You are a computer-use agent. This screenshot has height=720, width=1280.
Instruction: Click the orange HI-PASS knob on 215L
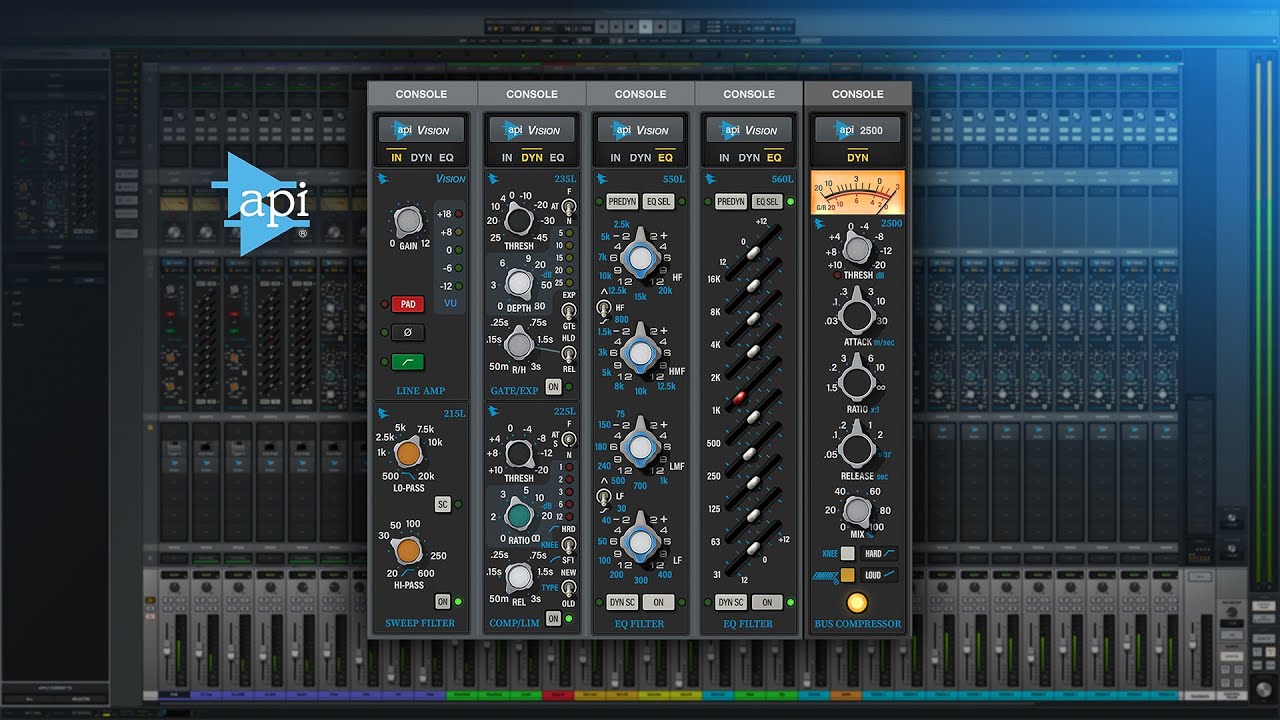pos(408,549)
